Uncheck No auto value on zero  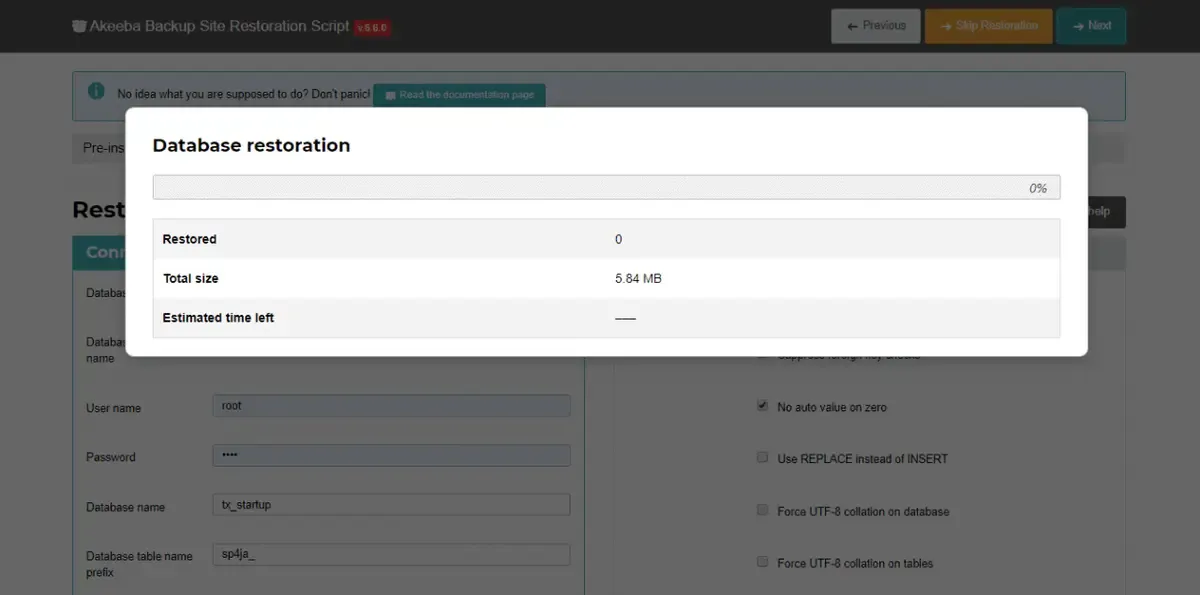(x=763, y=407)
